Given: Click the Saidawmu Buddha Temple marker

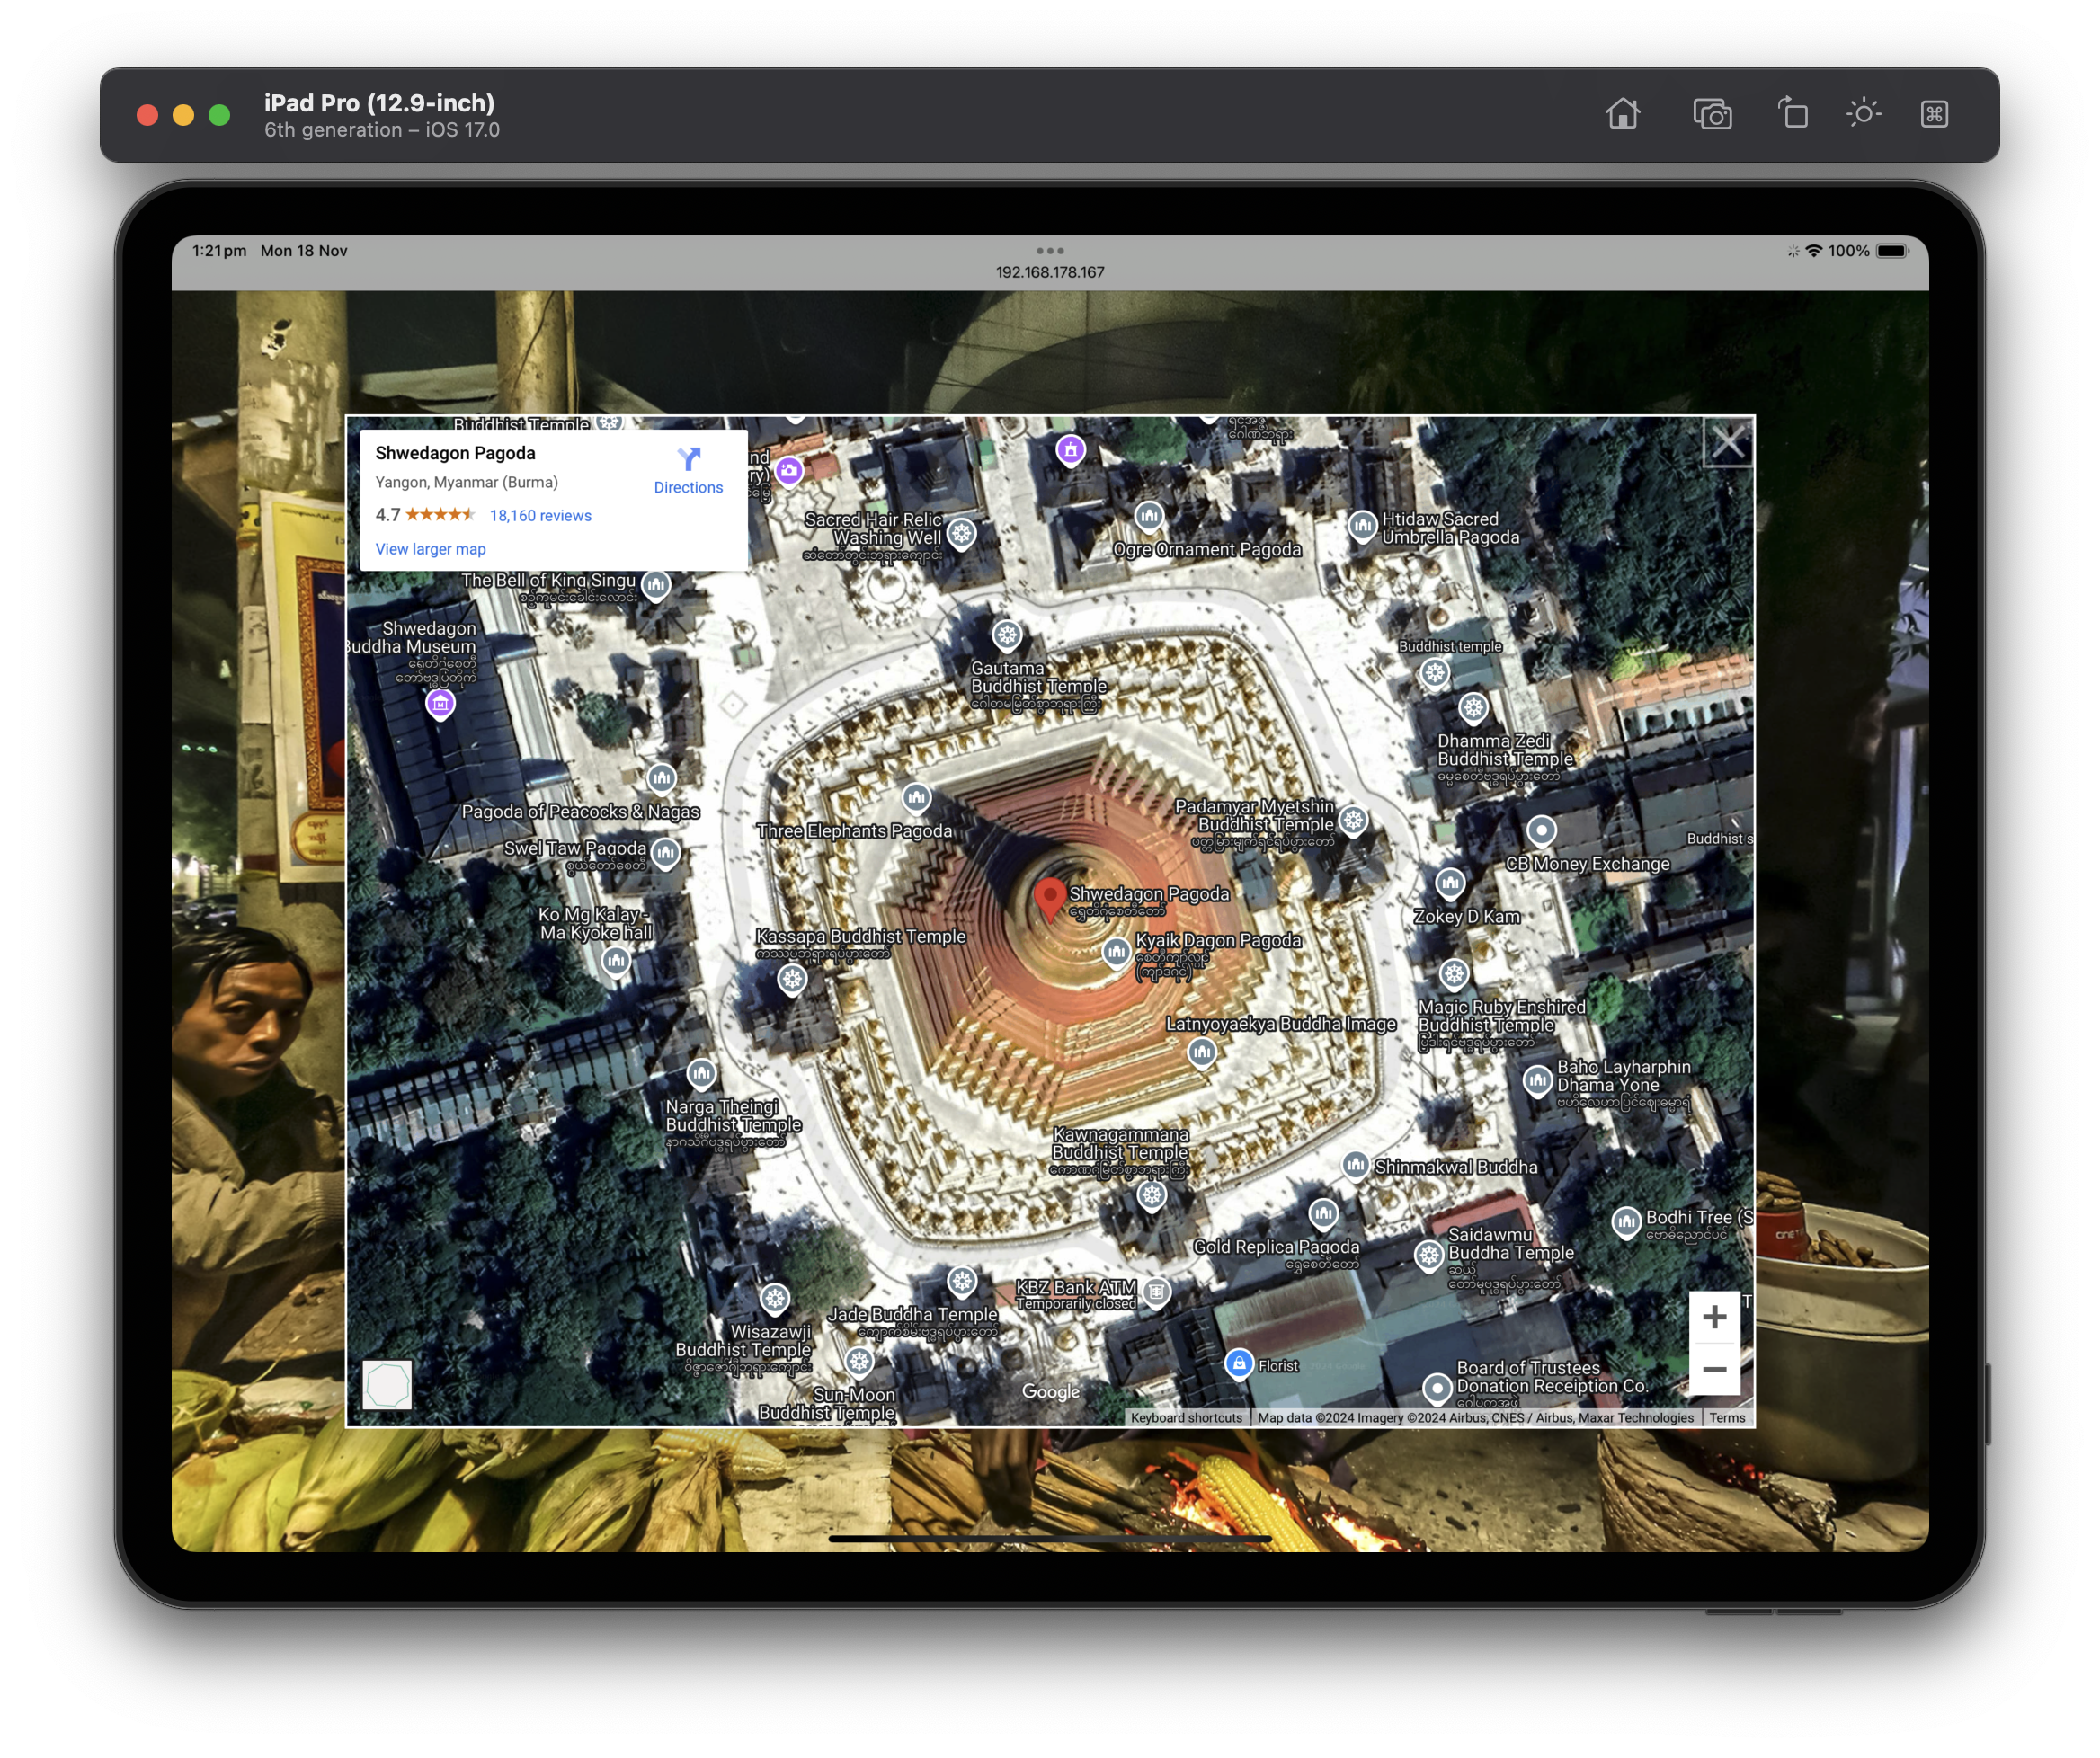Looking at the screenshot, I should point(1429,1255).
